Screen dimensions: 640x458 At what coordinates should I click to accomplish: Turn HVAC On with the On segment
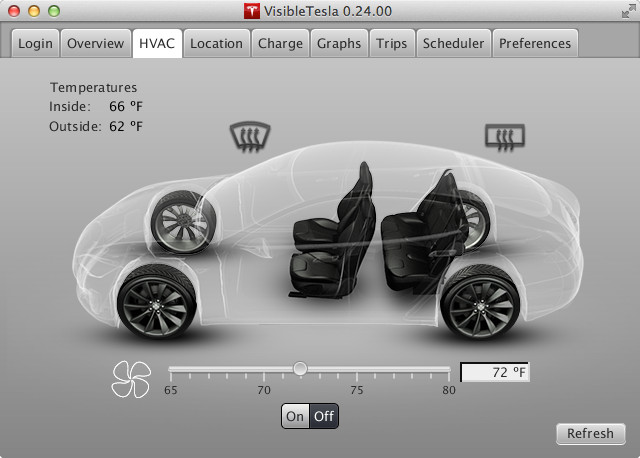[x=295, y=416]
